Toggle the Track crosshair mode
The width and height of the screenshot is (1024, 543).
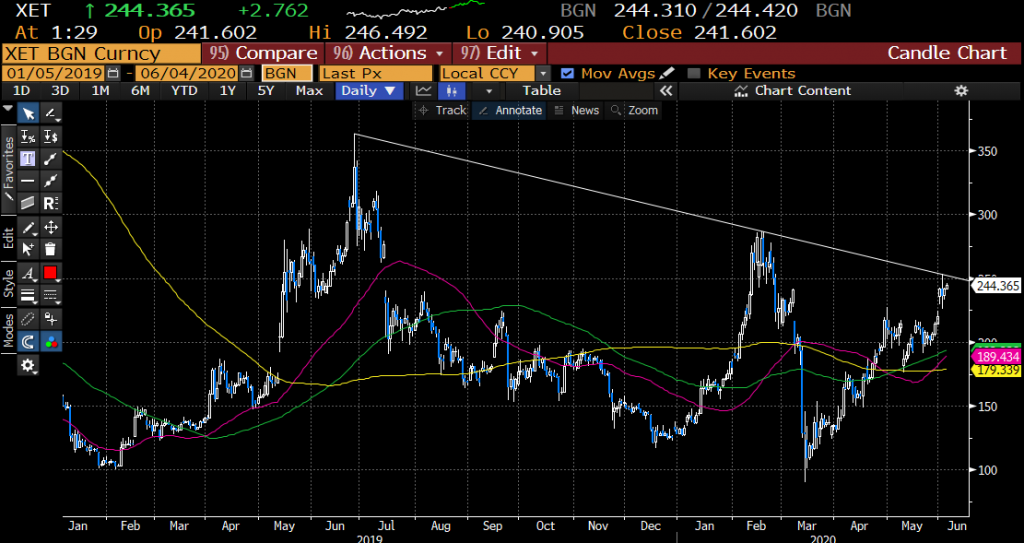pos(443,110)
